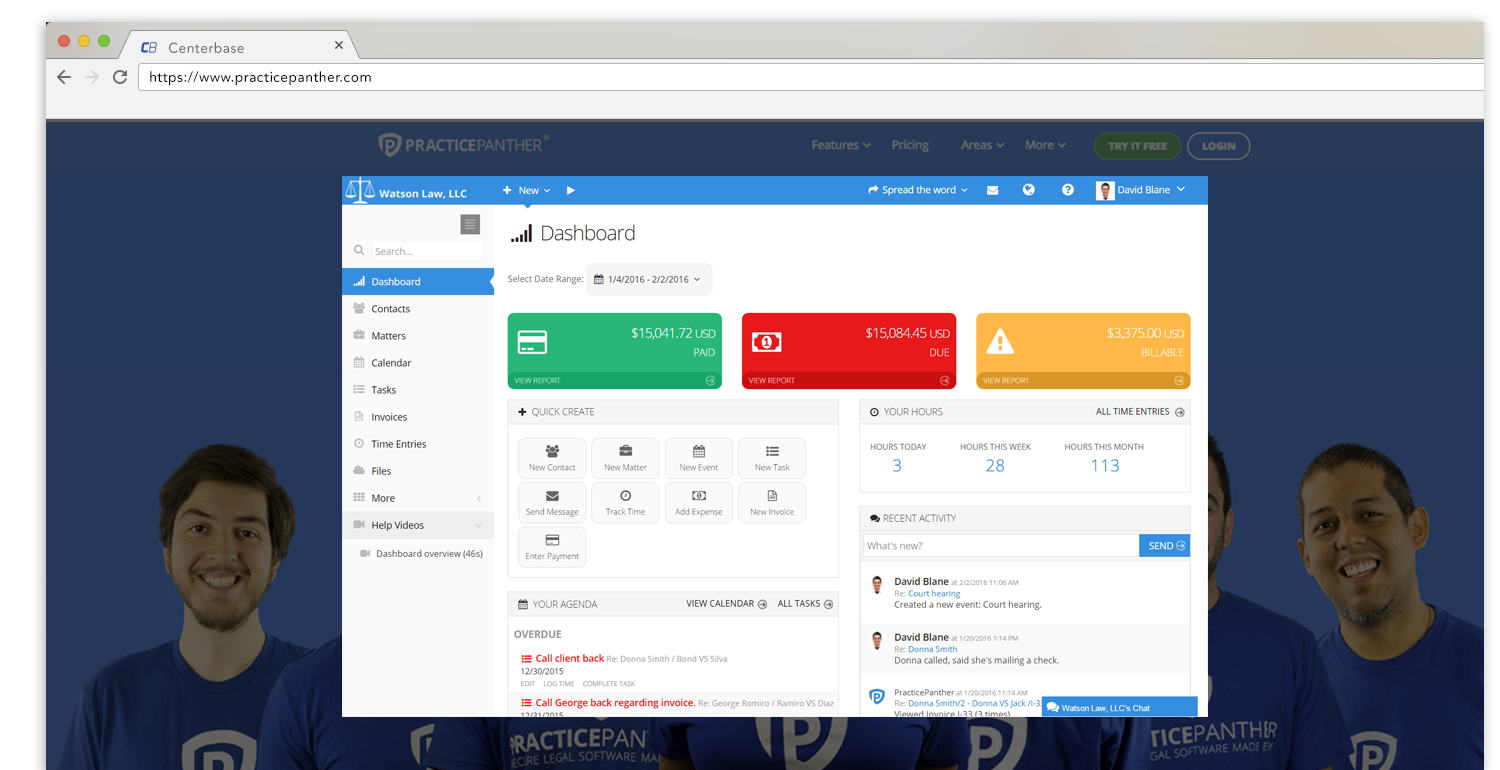Select the Track Time quick create tile
1500x770 pixels.
tap(625, 502)
